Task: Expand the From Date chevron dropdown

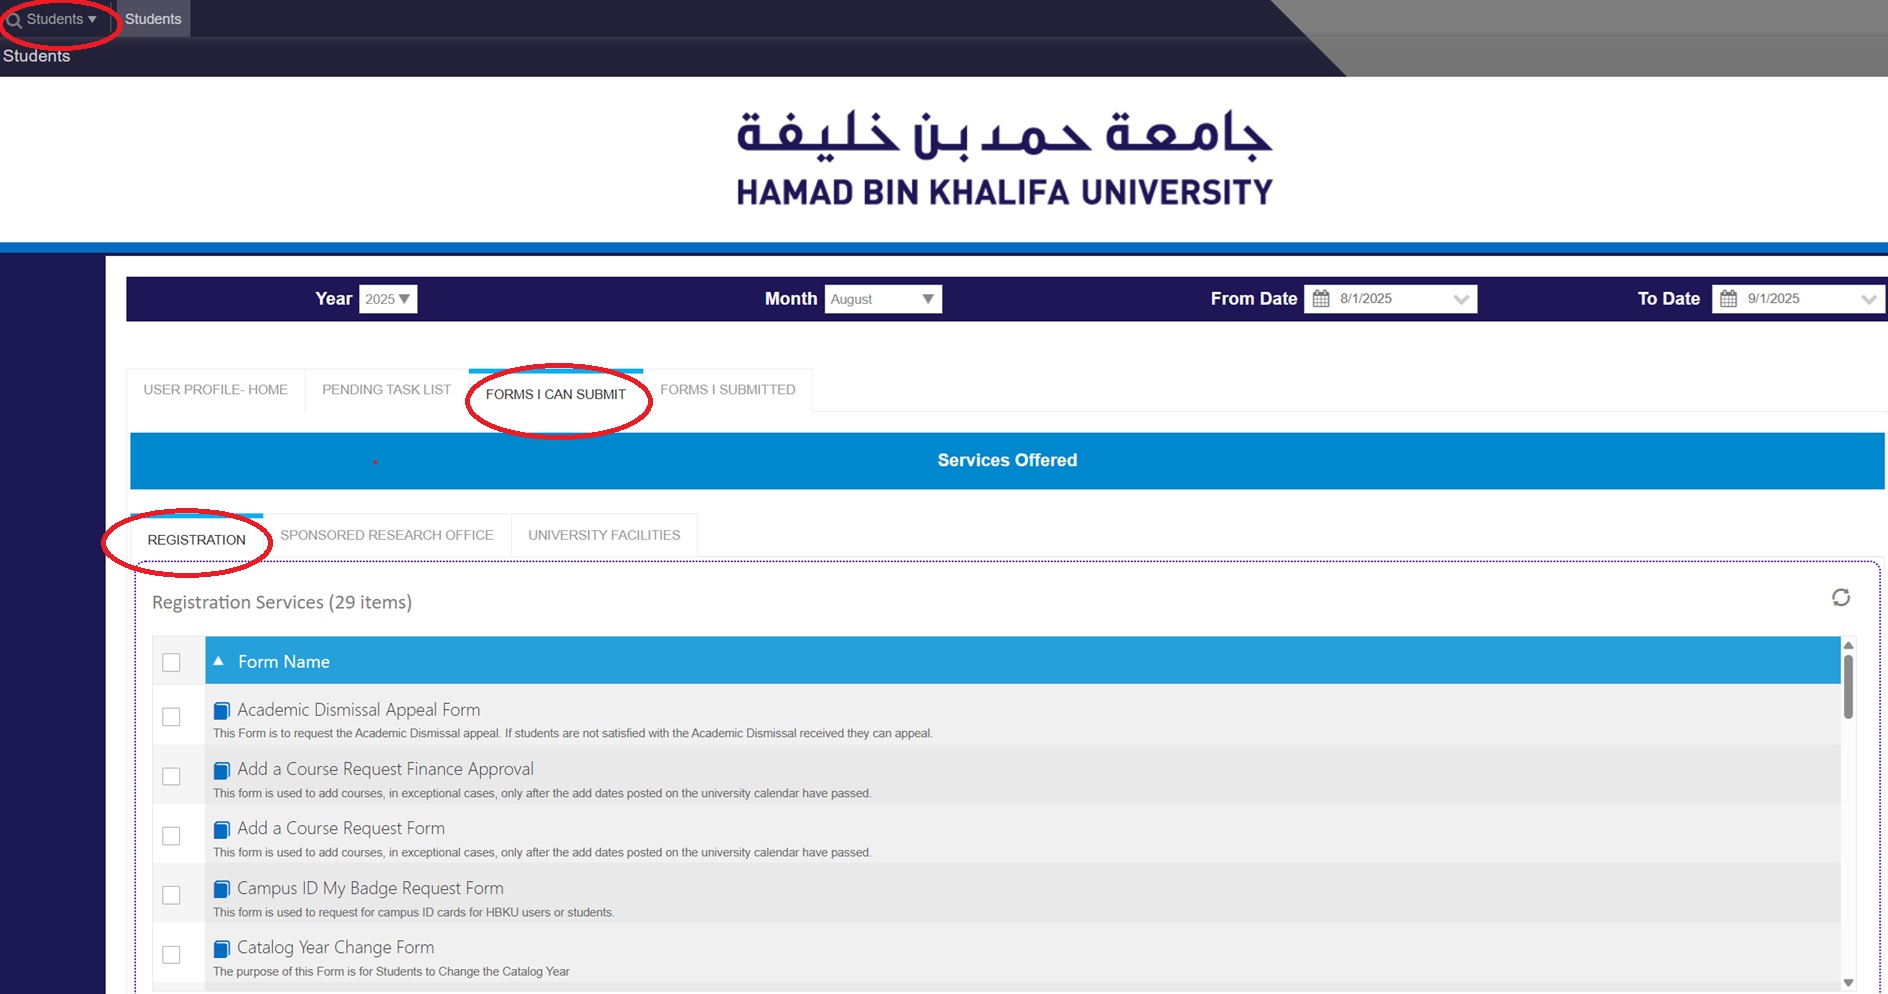Action: (1461, 299)
